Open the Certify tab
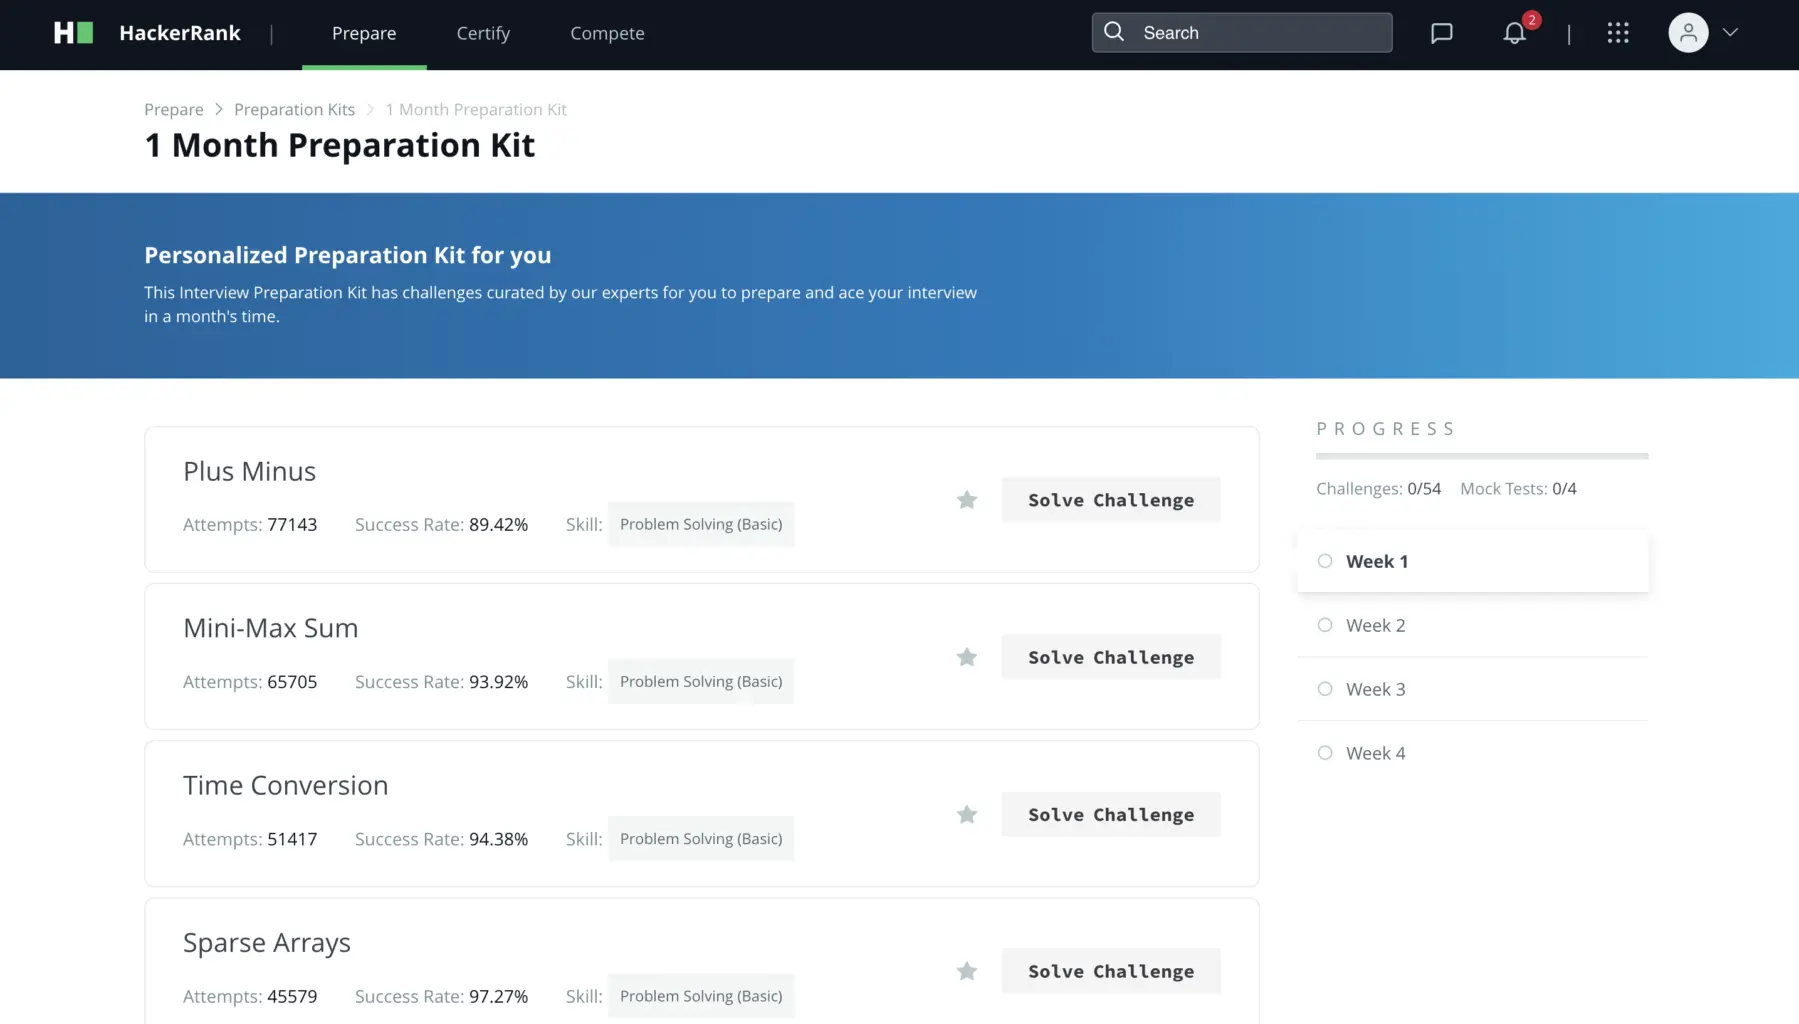 pos(483,33)
